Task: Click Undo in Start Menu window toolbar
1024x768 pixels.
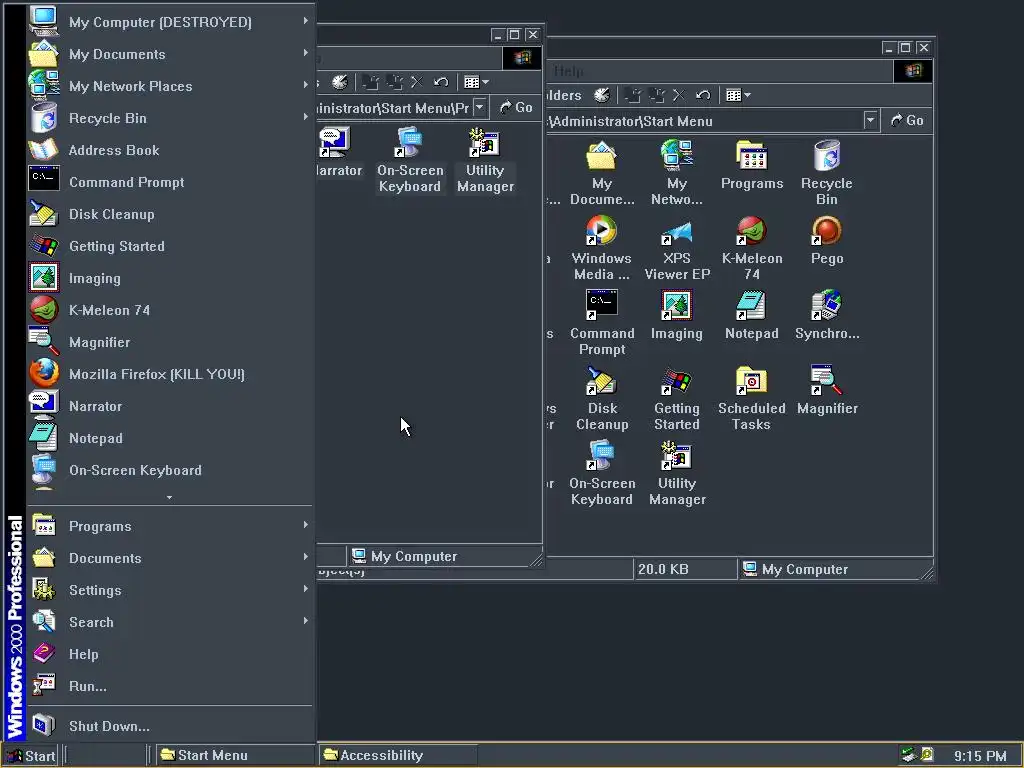Action: click(x=703, y=95)
